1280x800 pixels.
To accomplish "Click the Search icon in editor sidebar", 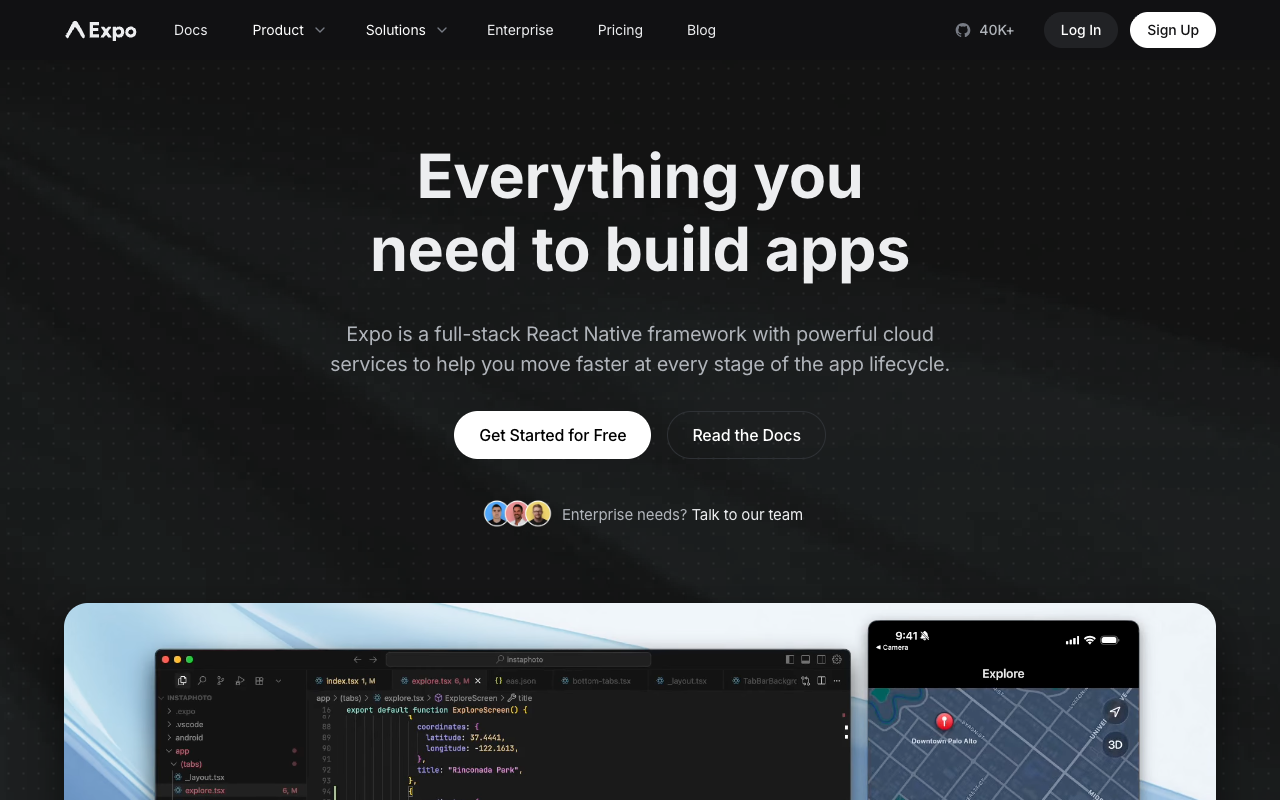I will tap(202, 681).
